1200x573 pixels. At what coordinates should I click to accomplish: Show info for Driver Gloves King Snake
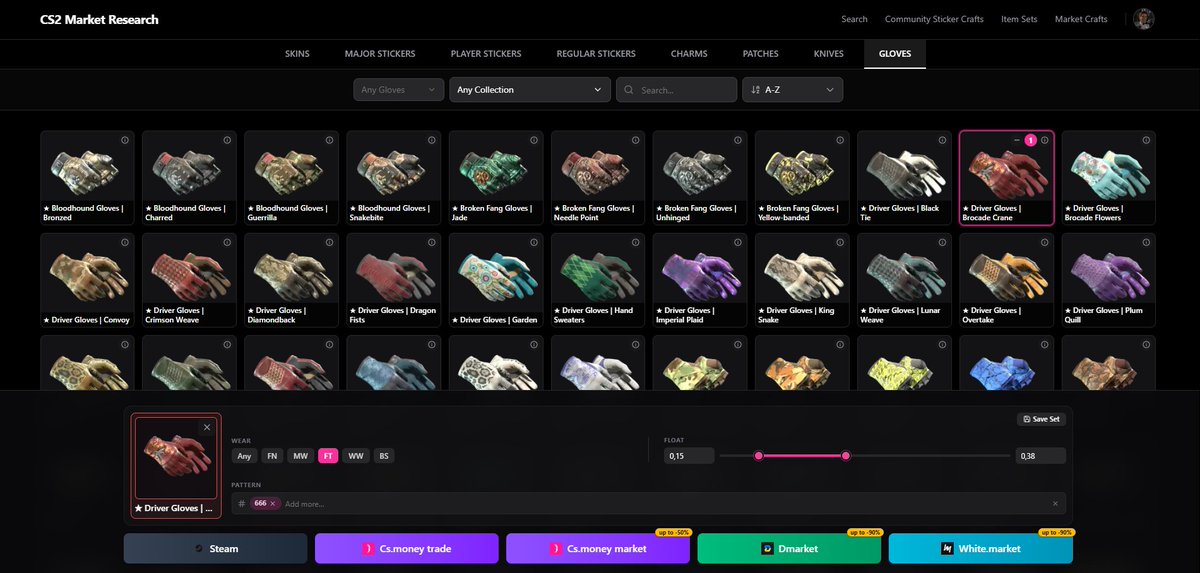coord(839,242)
